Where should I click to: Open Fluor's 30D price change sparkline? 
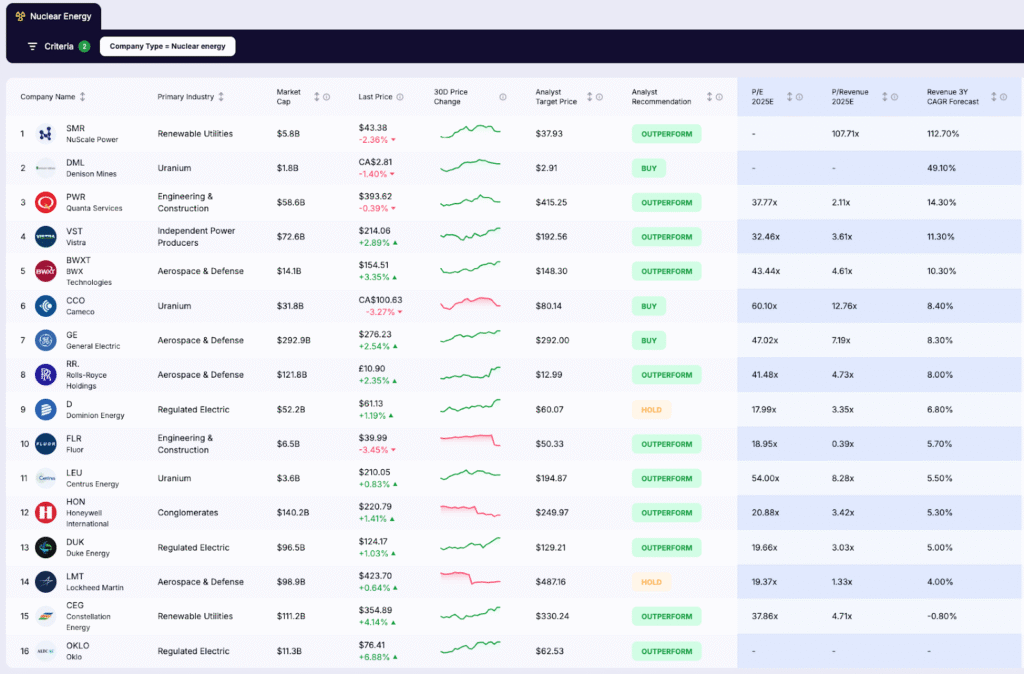(470, 440)
